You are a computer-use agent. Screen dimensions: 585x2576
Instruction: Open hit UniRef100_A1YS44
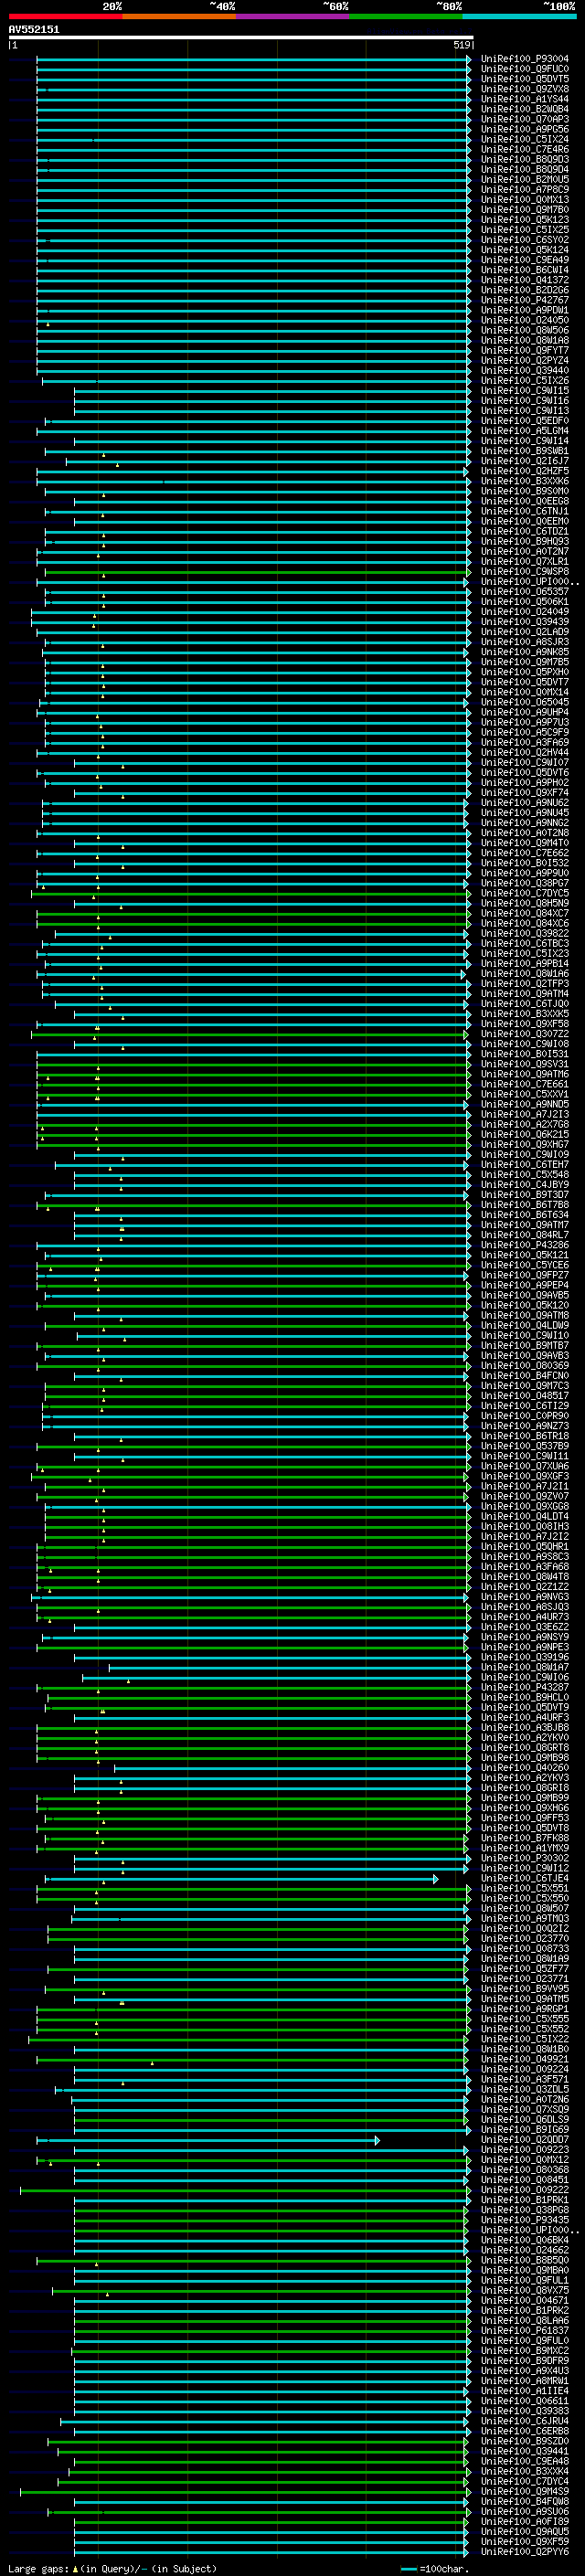point(525,99)
